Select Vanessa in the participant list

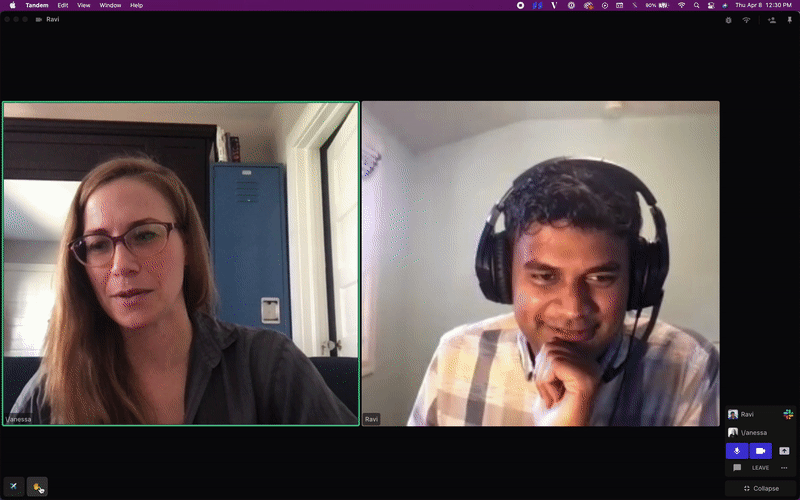point(753,433)
